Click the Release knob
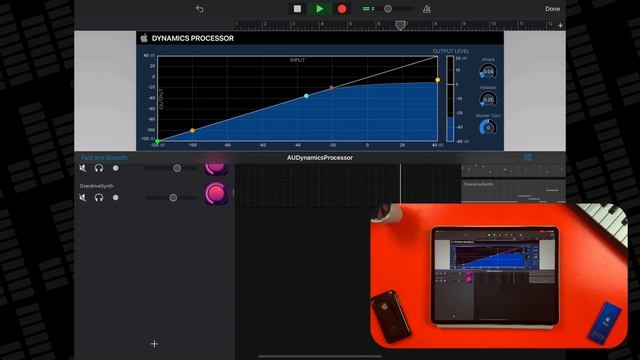Screen dimensions: 640x360 point(488,99)
